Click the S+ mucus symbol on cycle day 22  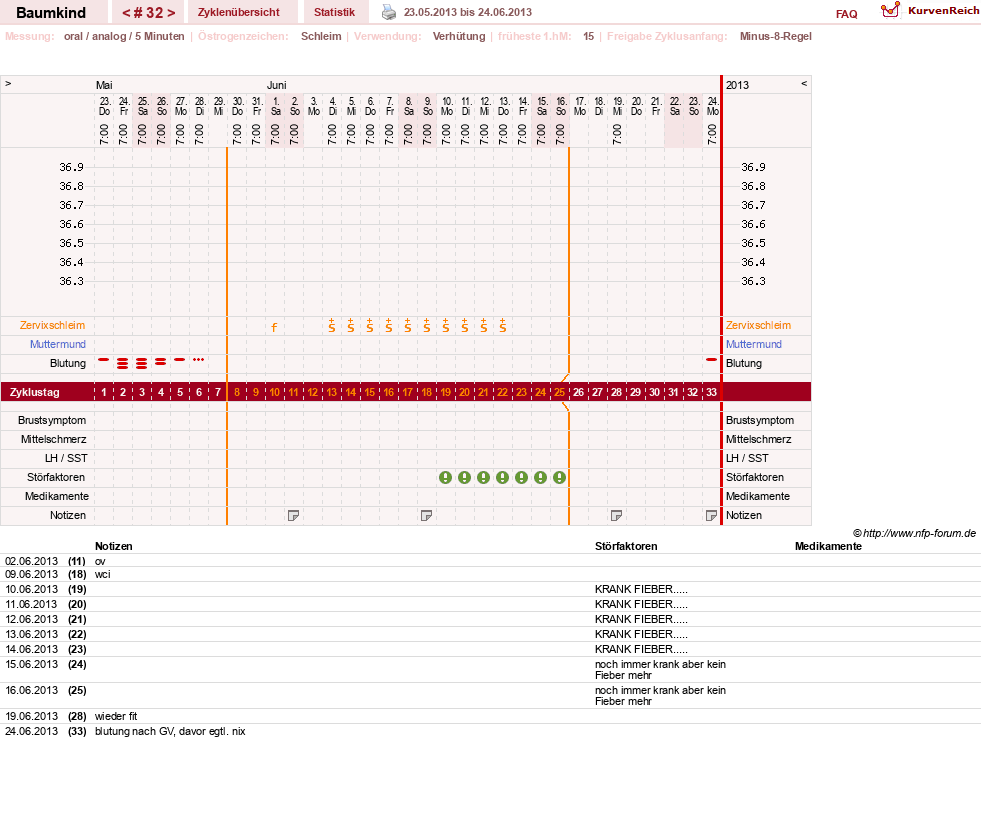tap(502, 325)
